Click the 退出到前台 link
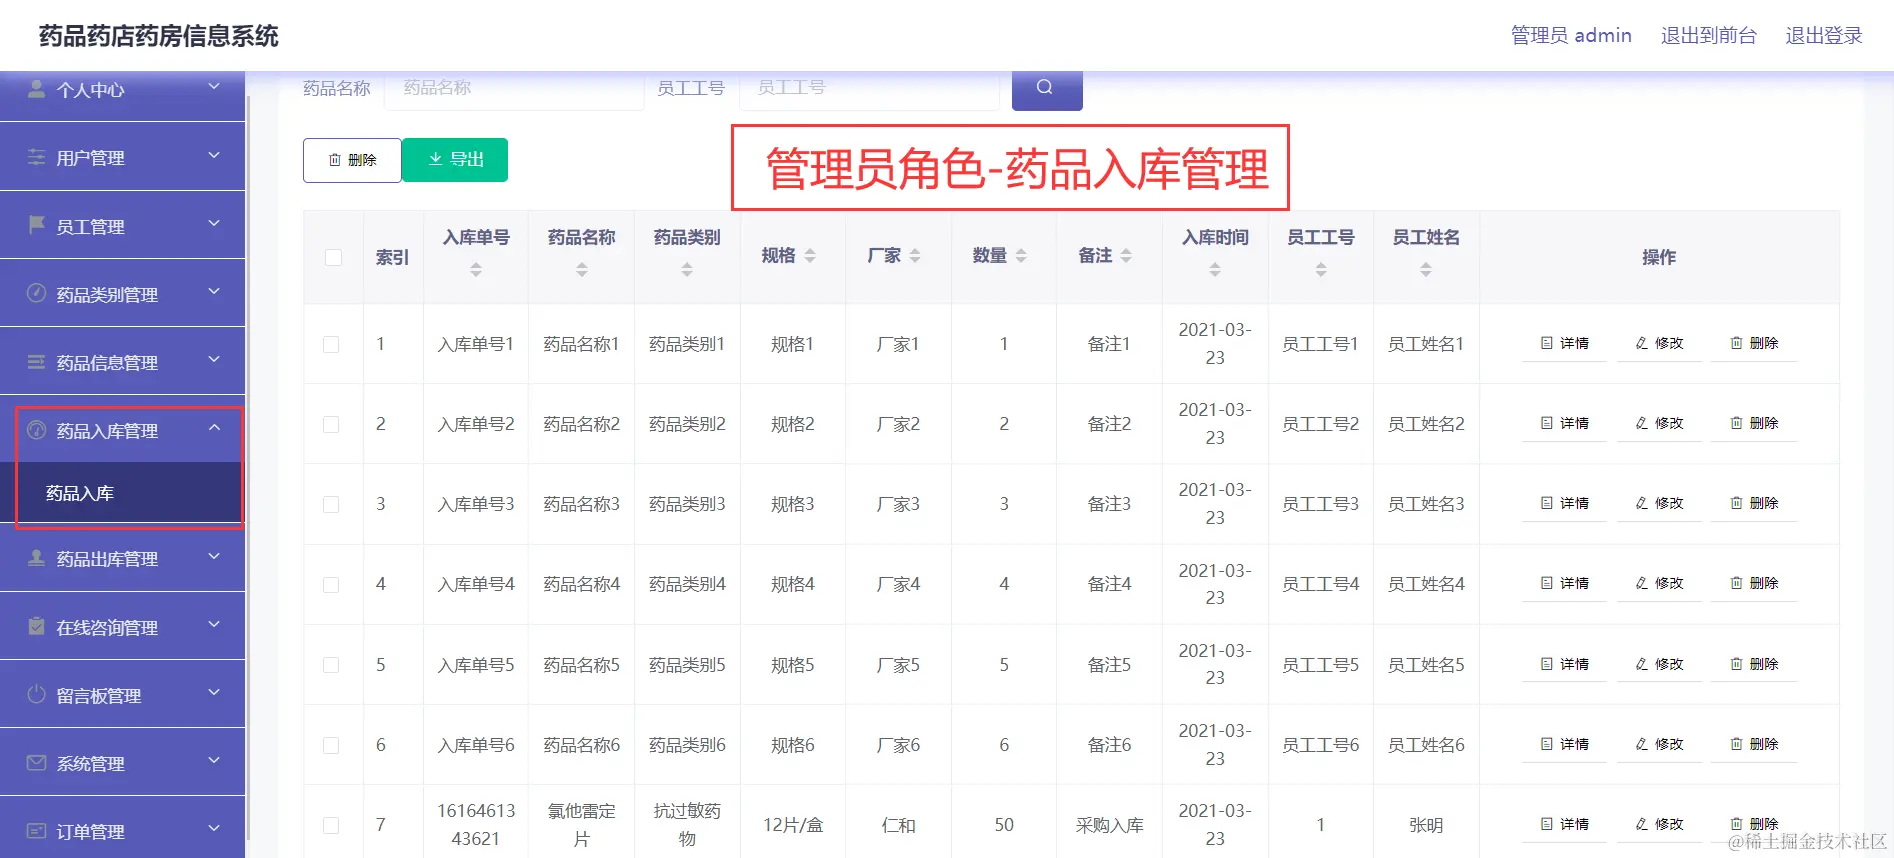This screenshot has height=858, width=1894. (1708, 35)
